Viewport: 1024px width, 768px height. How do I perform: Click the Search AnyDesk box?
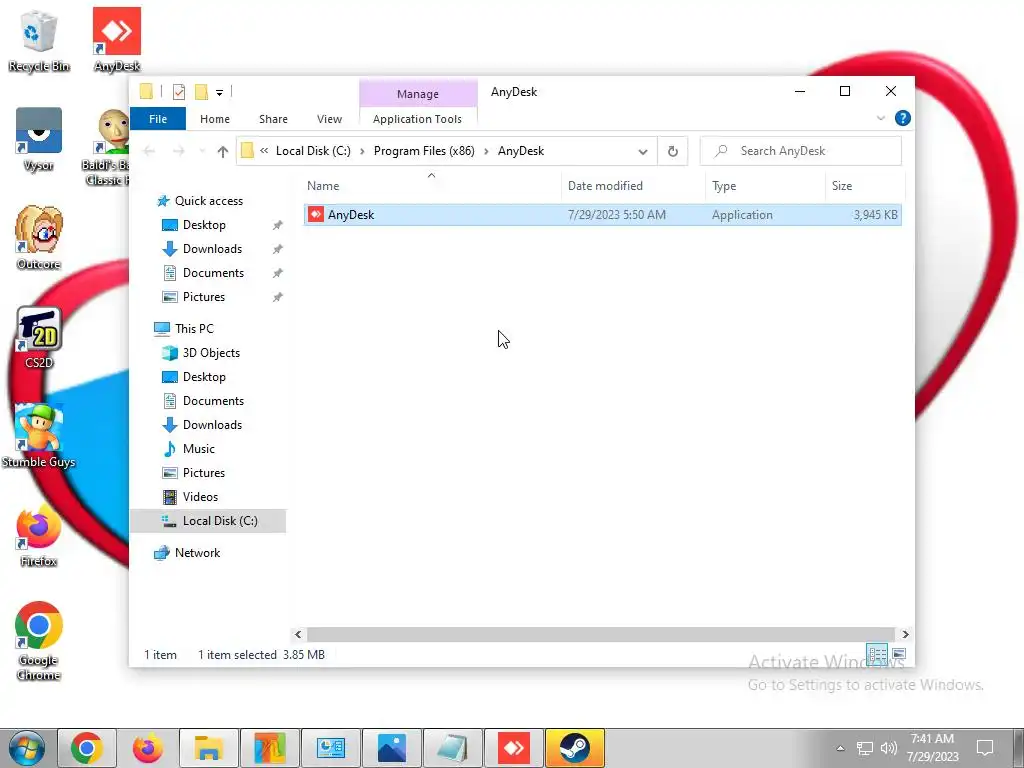801,151
